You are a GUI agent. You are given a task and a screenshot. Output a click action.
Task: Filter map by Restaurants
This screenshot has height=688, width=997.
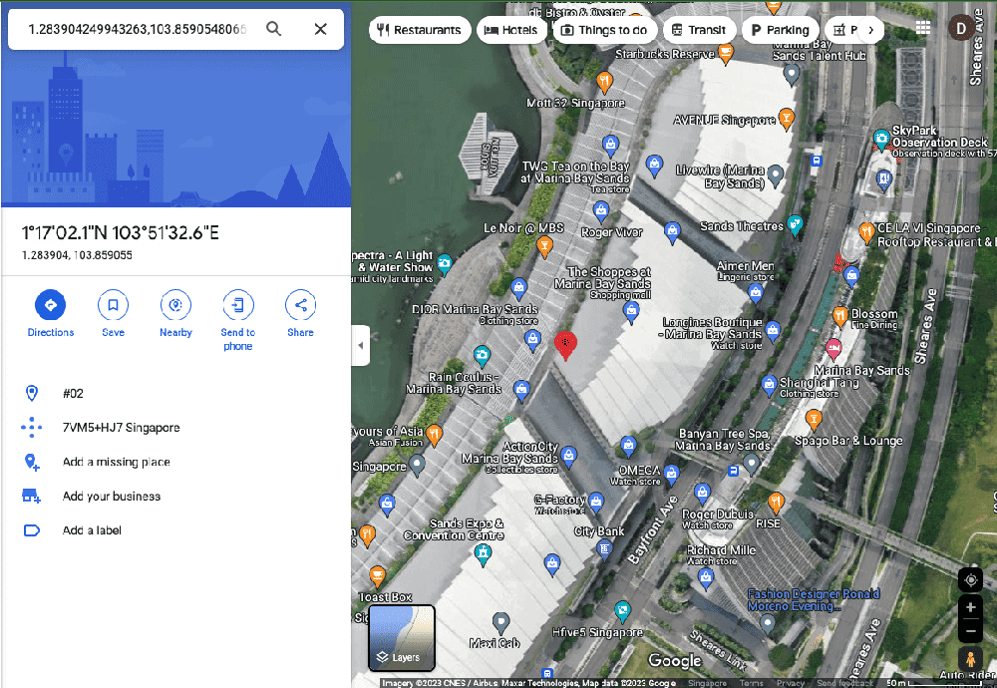pos(420,30)
